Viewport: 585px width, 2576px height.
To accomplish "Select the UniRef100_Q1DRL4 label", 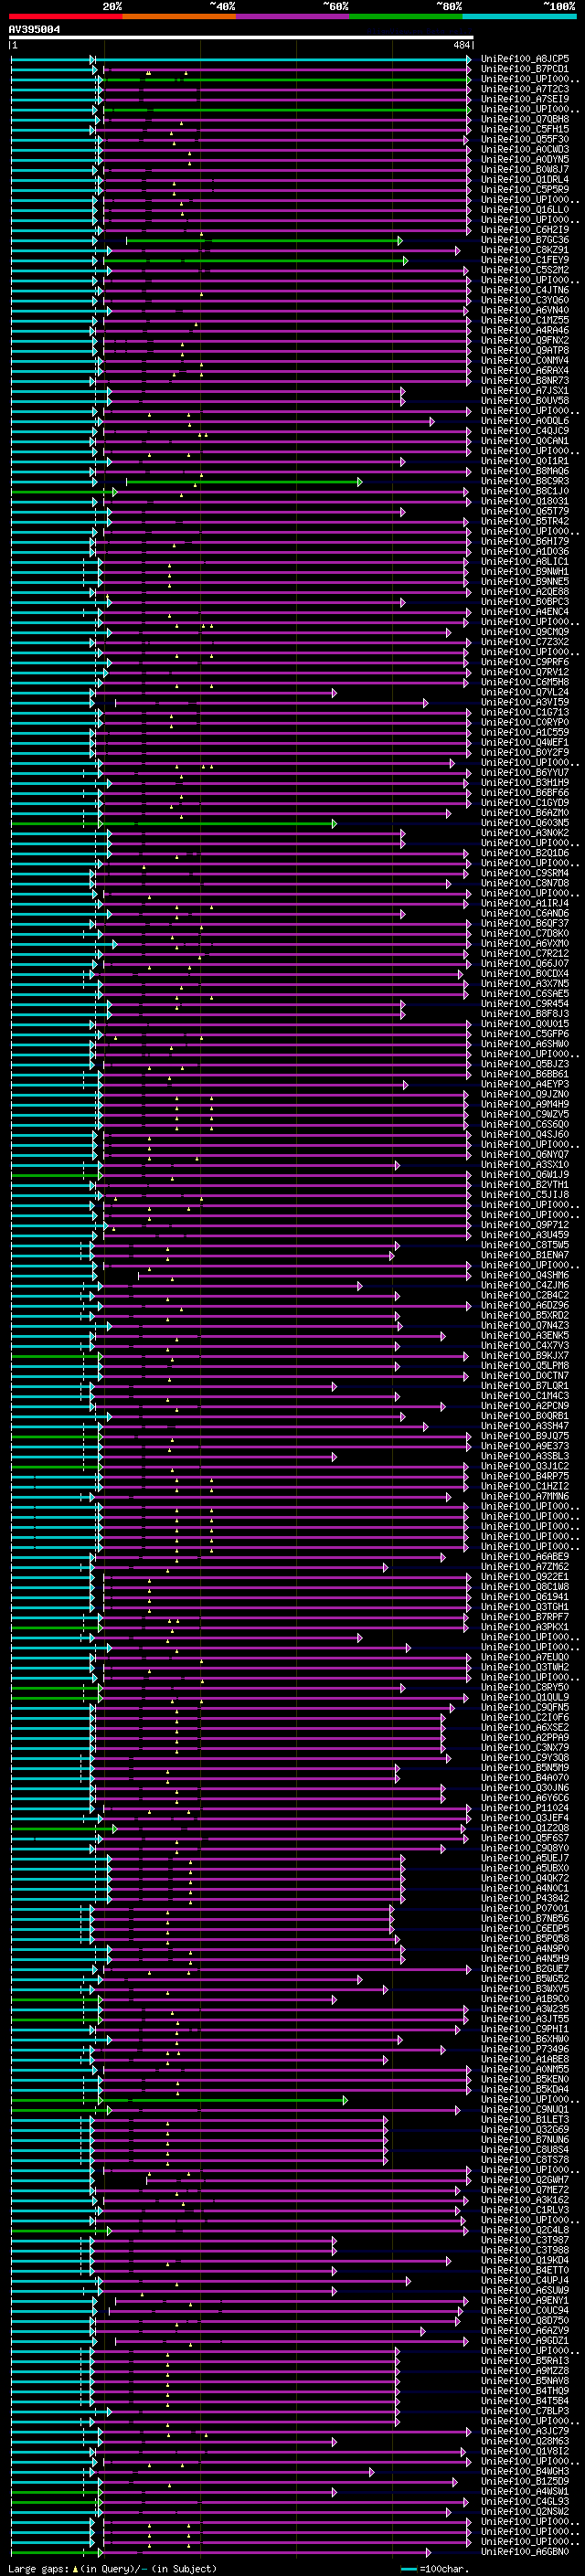I will pyautogui.click(x=525, y=180).
